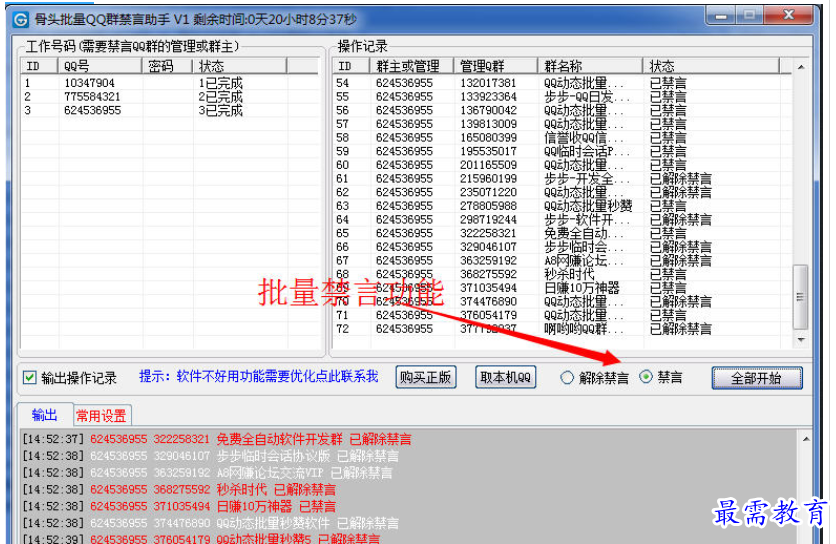Screen dimensions: 836x544
Task: Click output line 步步临时会话协议版 已解除禁言
Action: 211,457
